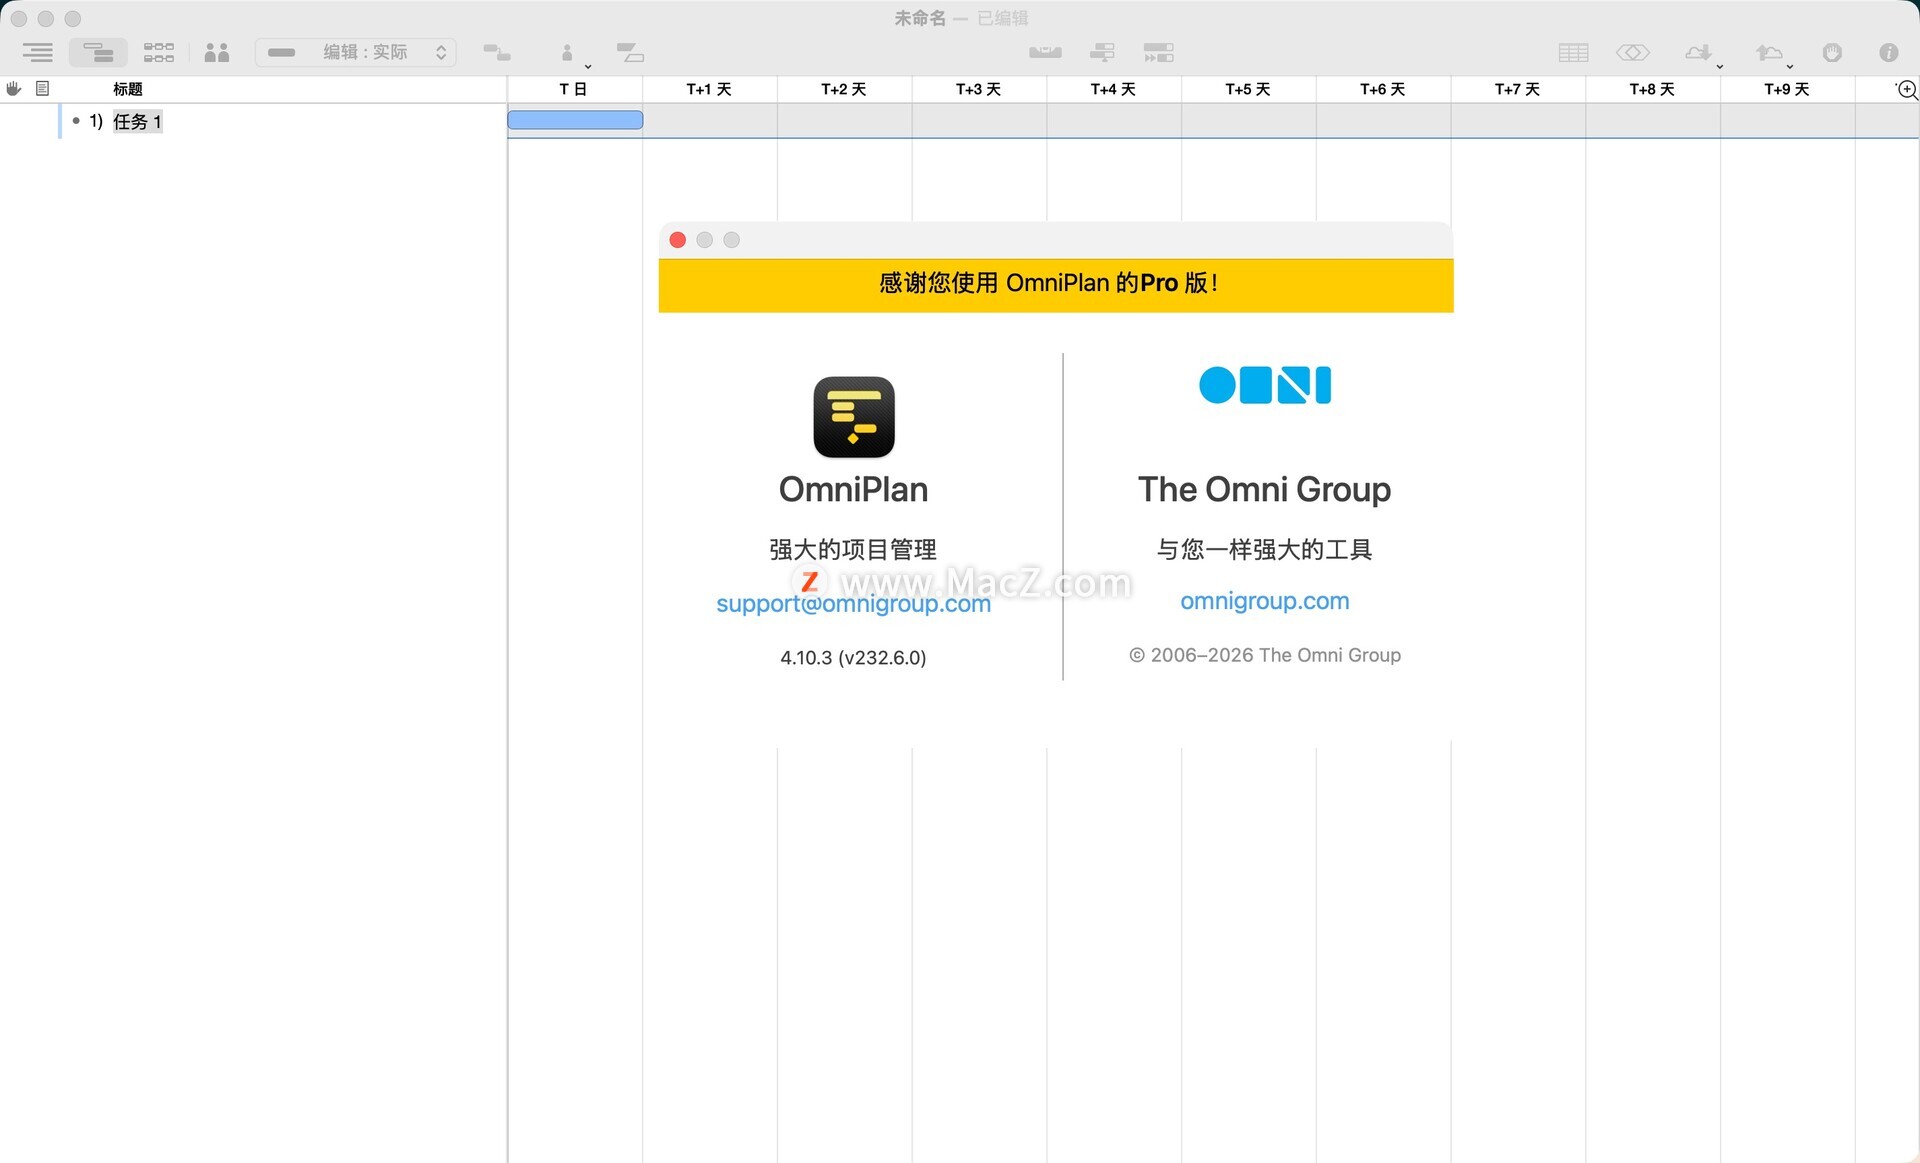Close the OmniPlan about window

pos(677,240)
